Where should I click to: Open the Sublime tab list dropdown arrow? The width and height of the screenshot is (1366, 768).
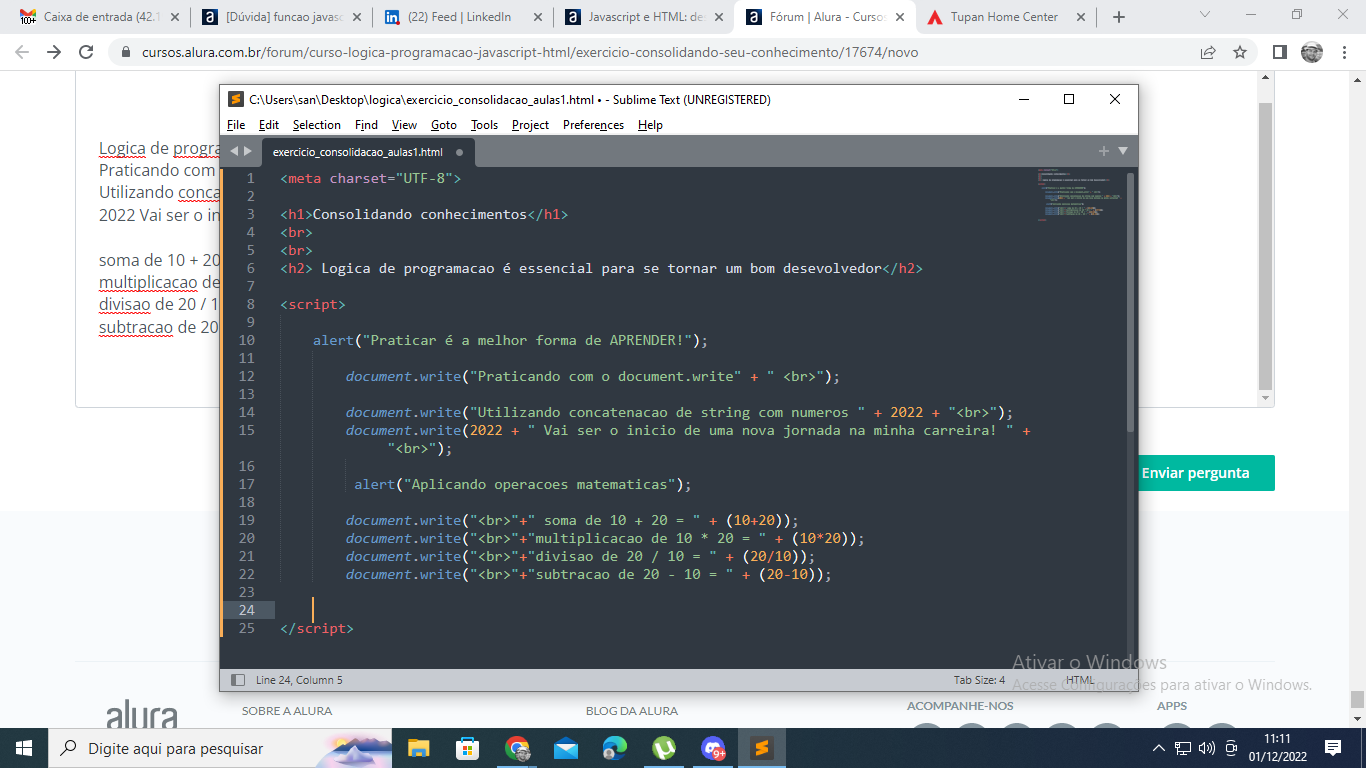(1122, 151)
